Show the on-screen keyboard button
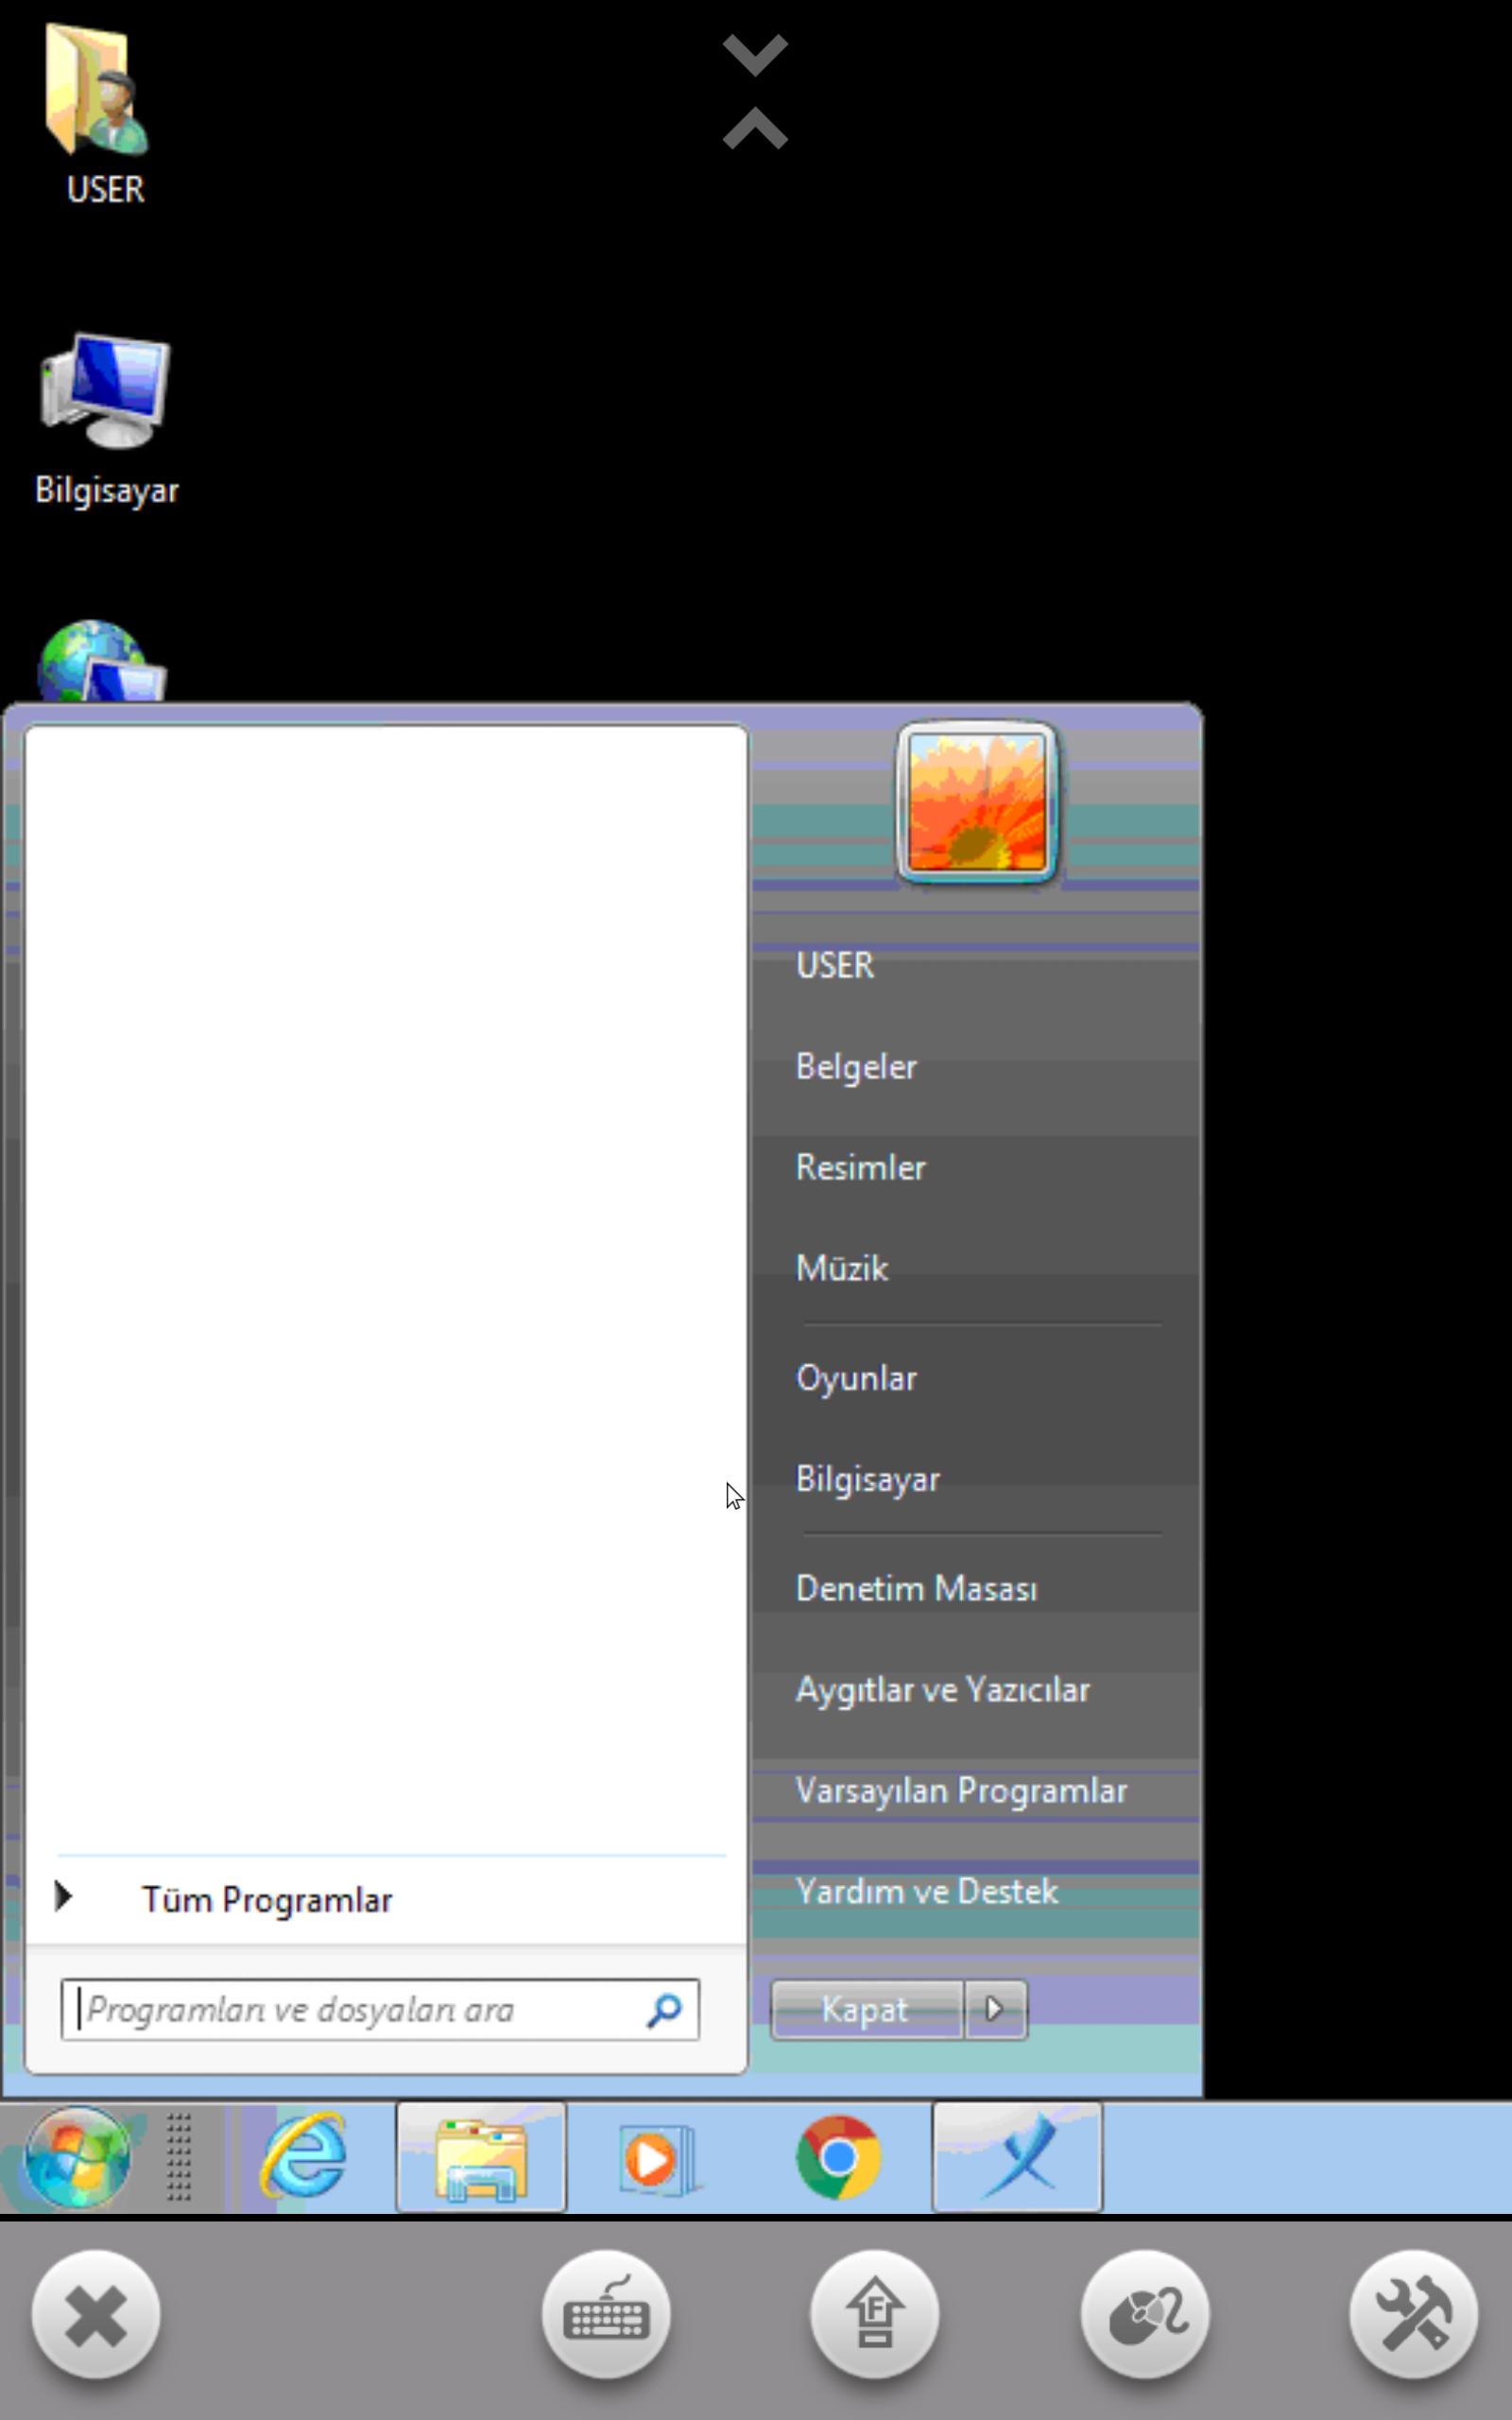This screenshot has height=2420, width=1512. [x=606, y=2315]
